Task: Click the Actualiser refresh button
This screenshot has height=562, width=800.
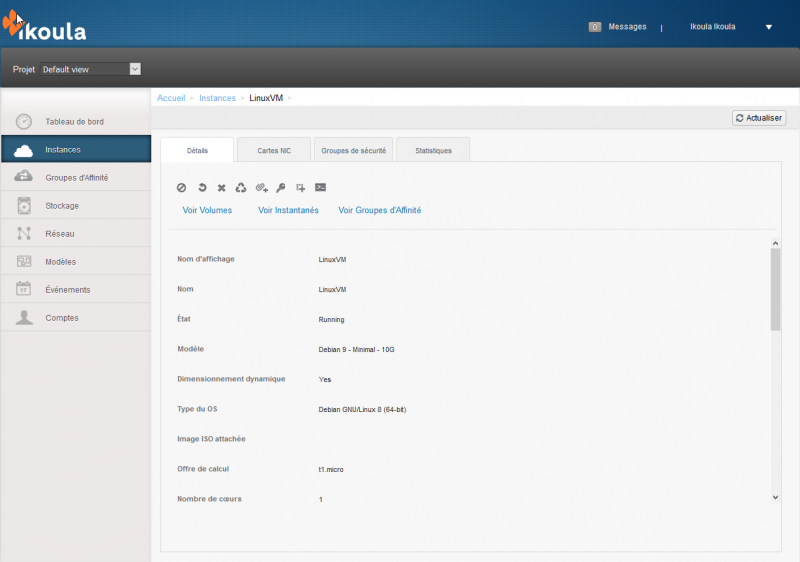Action: click(x=759, y=118)
